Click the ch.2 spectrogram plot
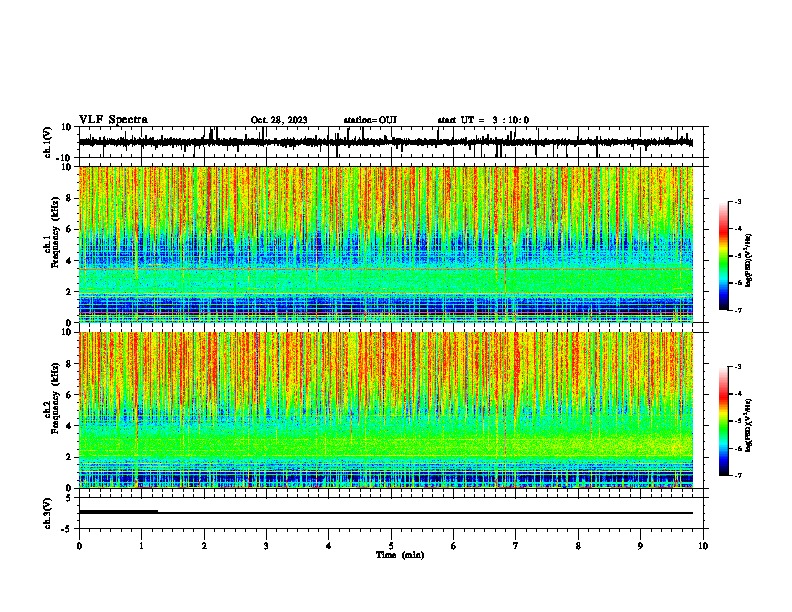 pos(386,410)
